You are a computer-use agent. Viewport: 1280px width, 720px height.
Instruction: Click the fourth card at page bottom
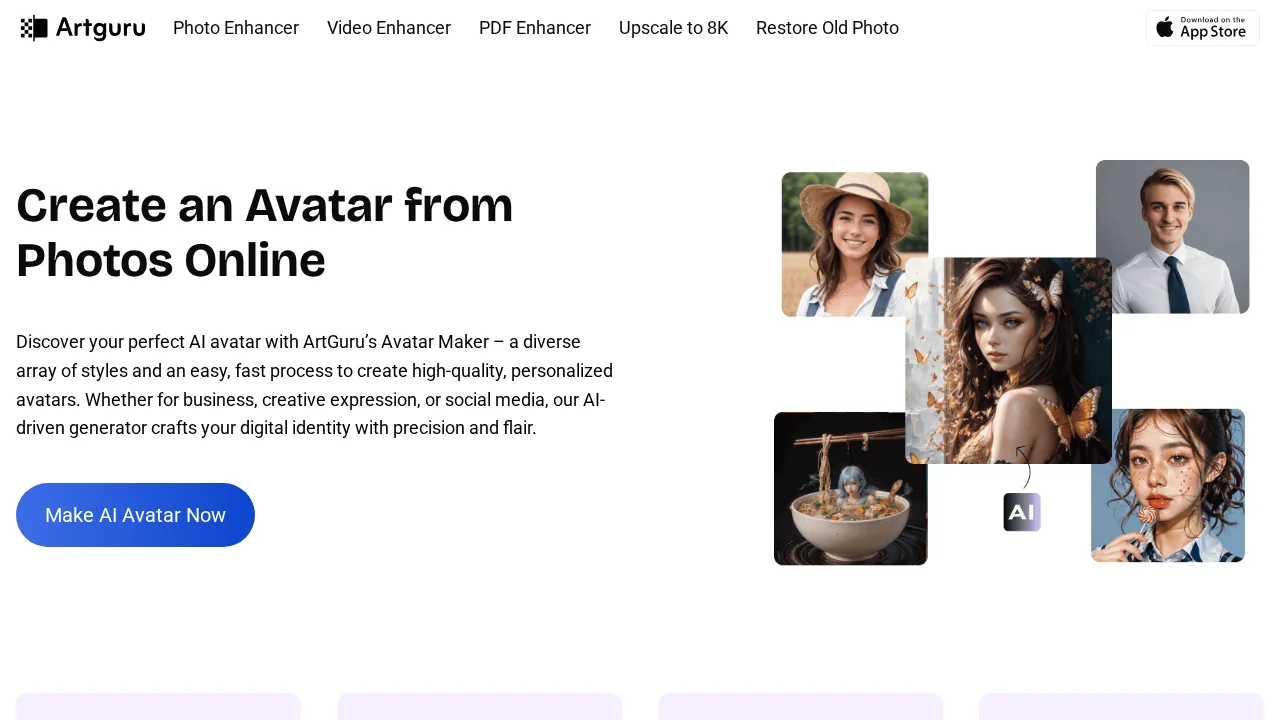point(1120,710)
